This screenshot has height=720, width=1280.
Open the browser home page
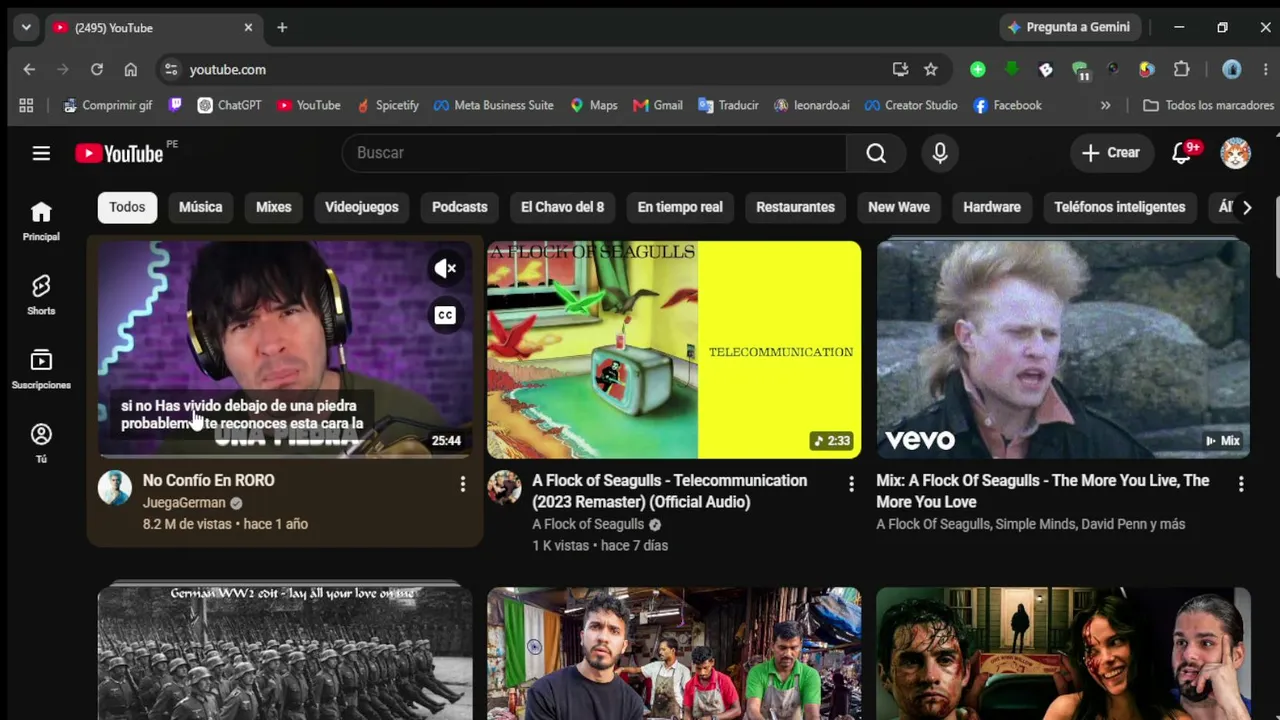[131, 69]
